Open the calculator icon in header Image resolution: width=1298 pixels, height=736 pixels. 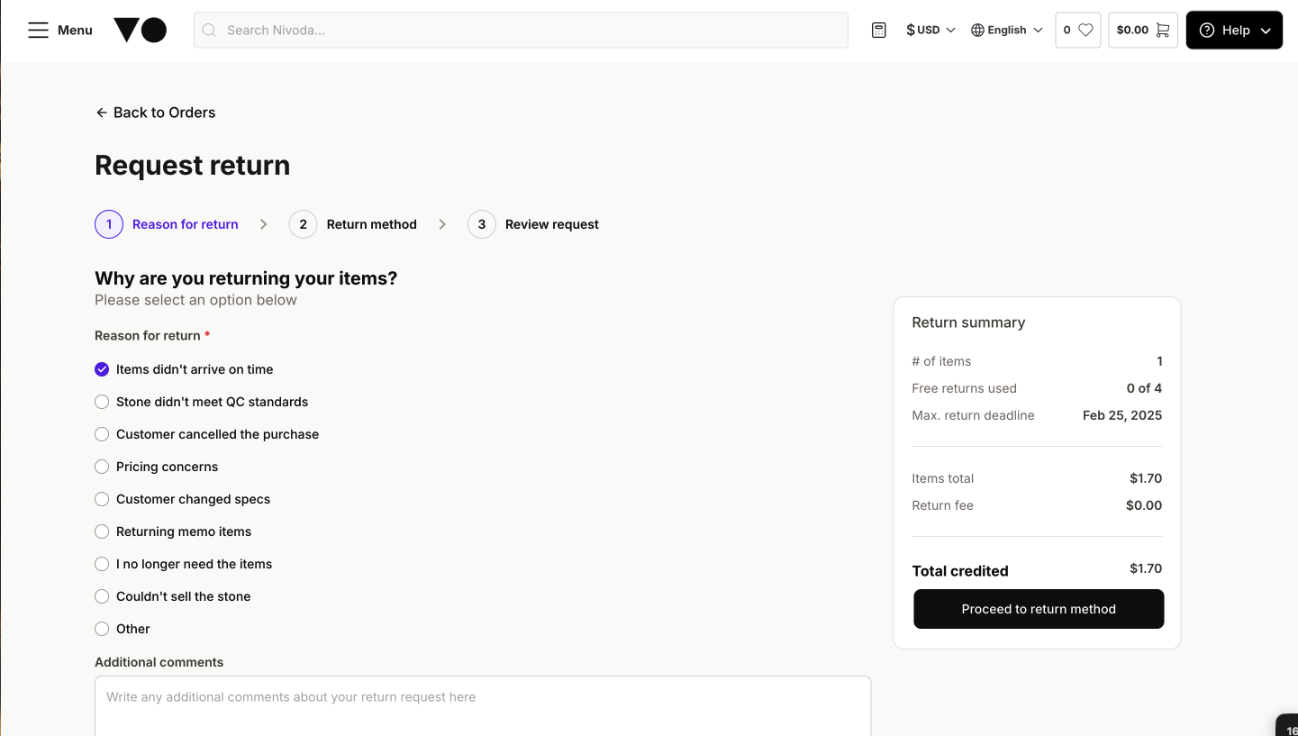click(879, 30)
